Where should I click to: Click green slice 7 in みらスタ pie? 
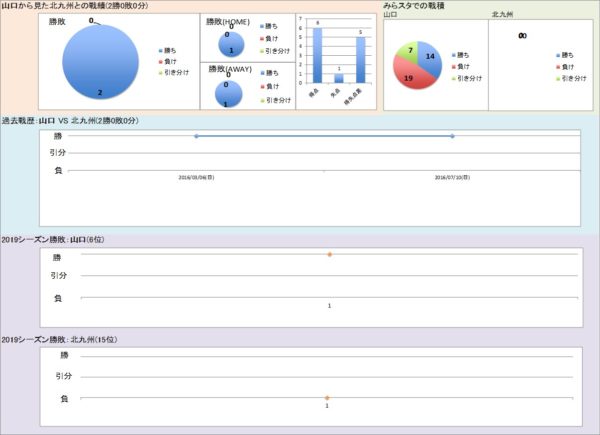(x=408, y=50)
